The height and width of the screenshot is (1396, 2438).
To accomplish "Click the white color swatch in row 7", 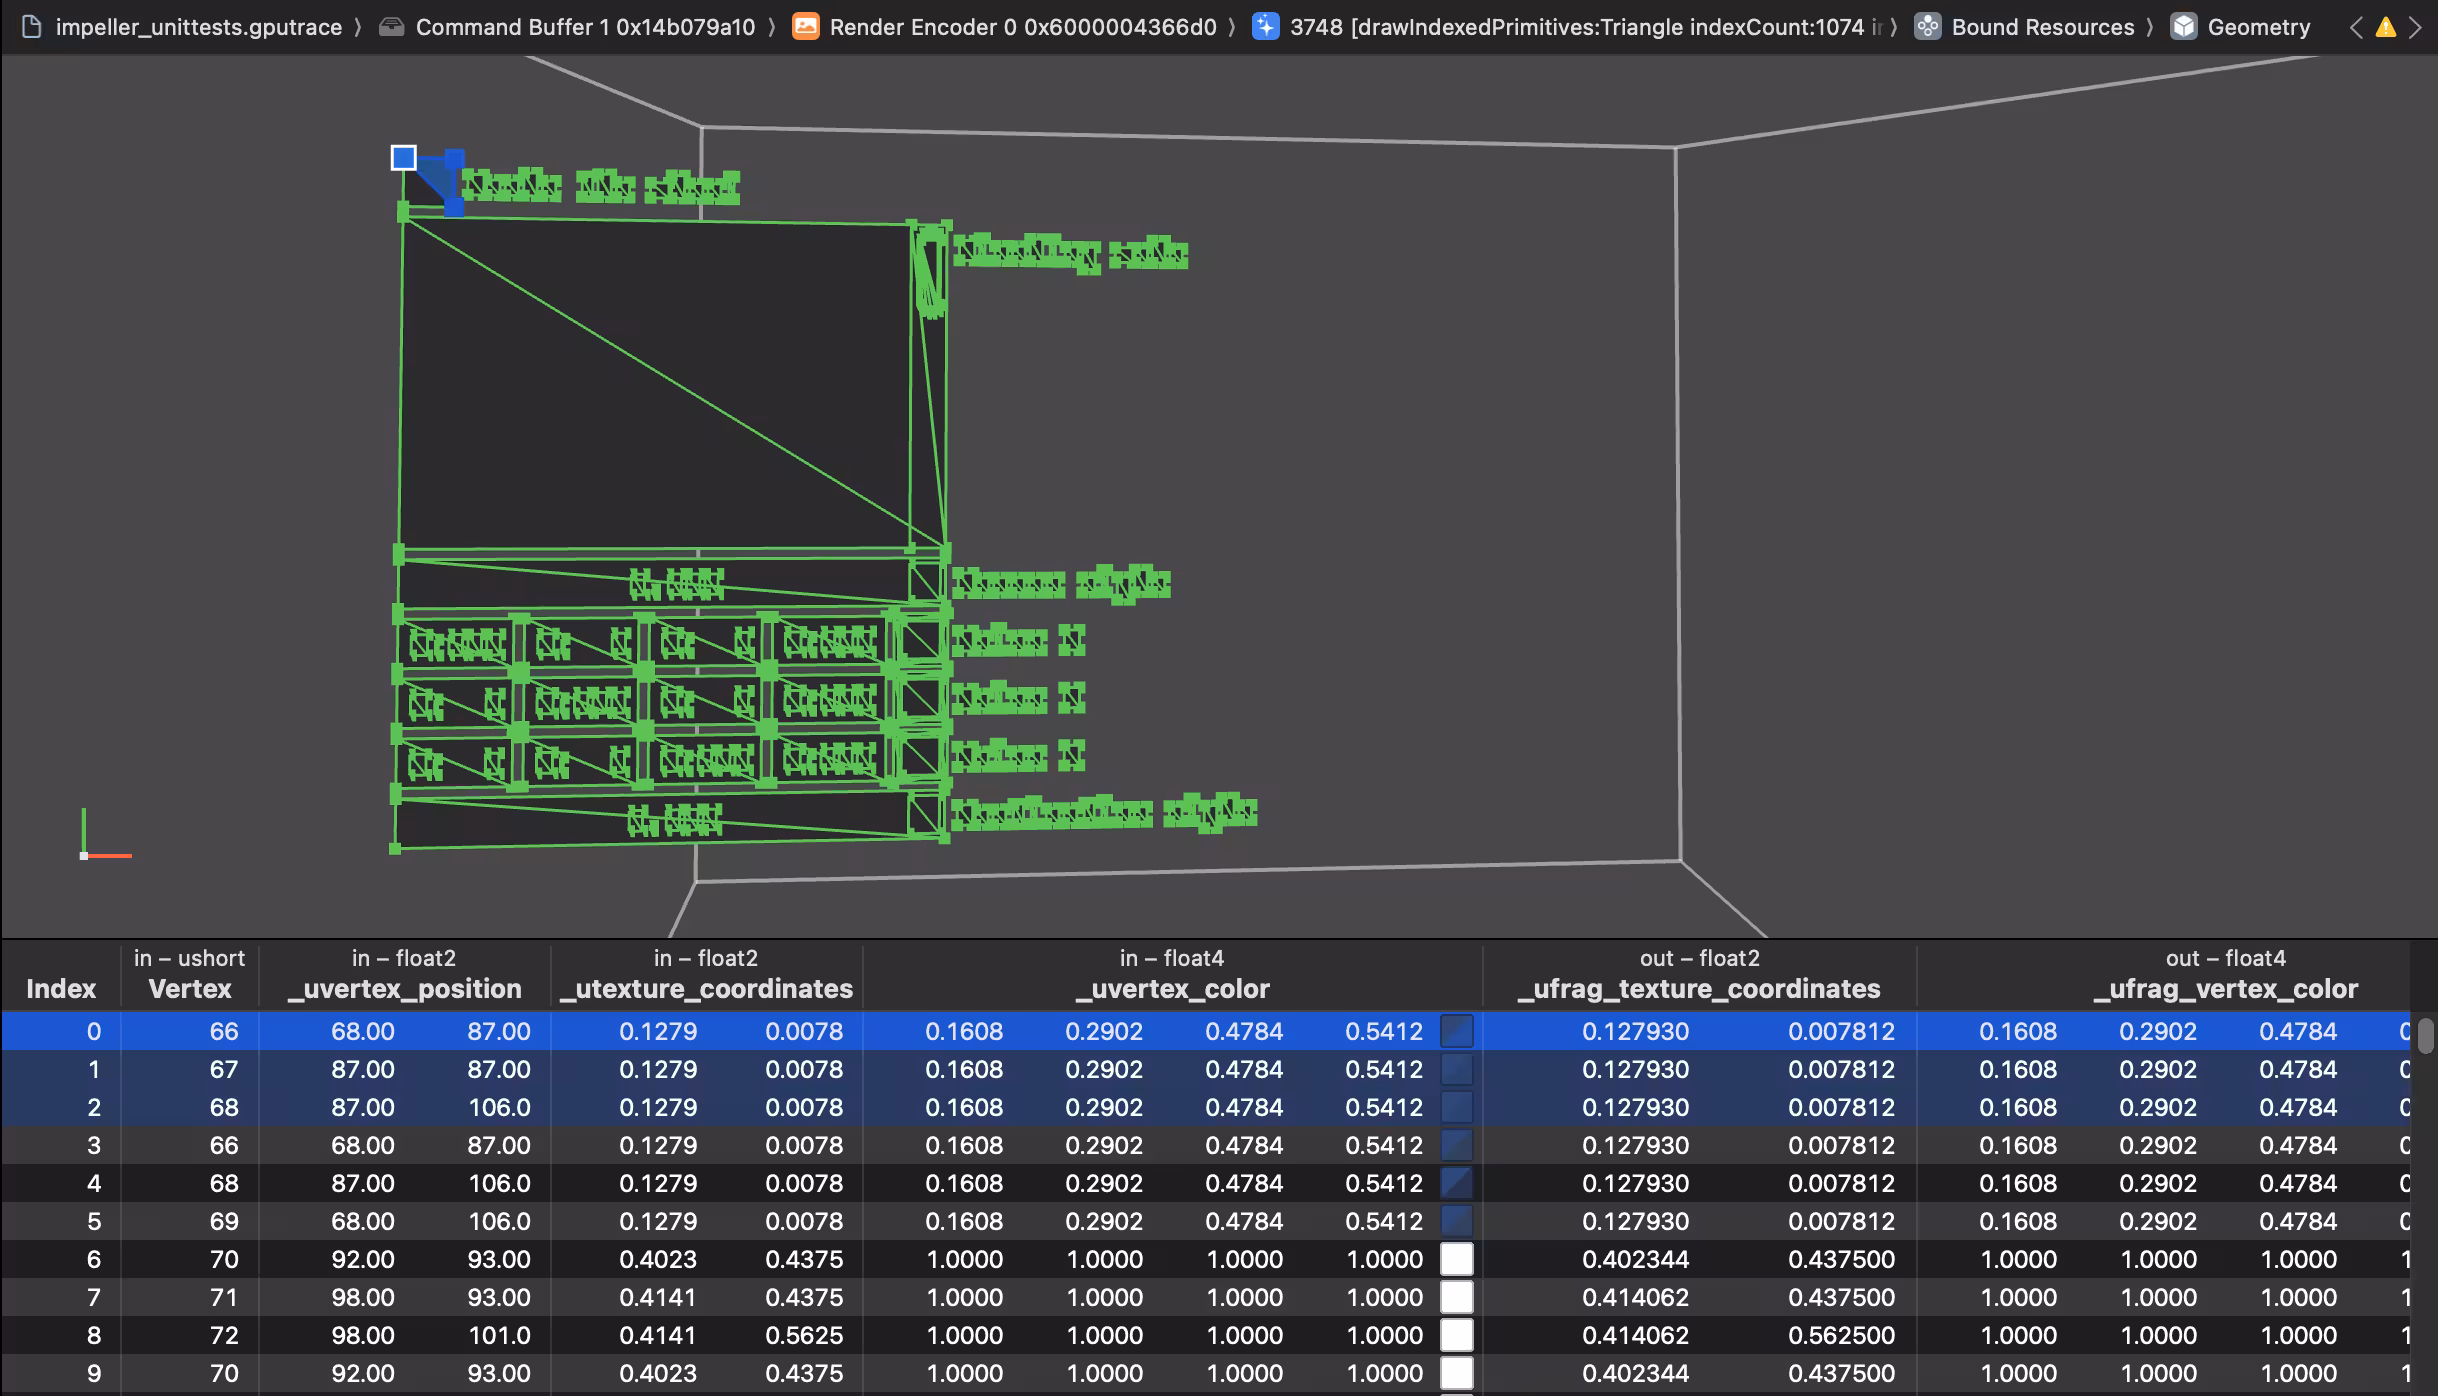I will pos(1456,1297).
